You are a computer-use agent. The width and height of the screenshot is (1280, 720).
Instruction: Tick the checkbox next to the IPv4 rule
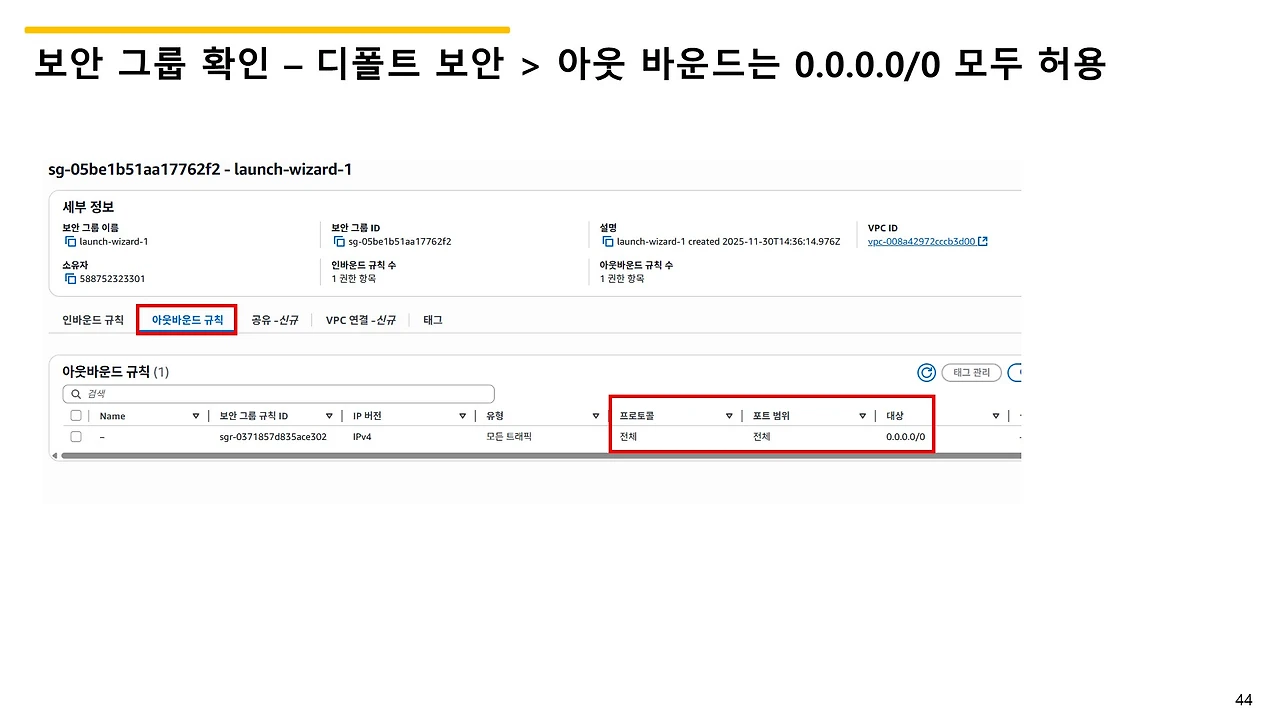[76, 436]
